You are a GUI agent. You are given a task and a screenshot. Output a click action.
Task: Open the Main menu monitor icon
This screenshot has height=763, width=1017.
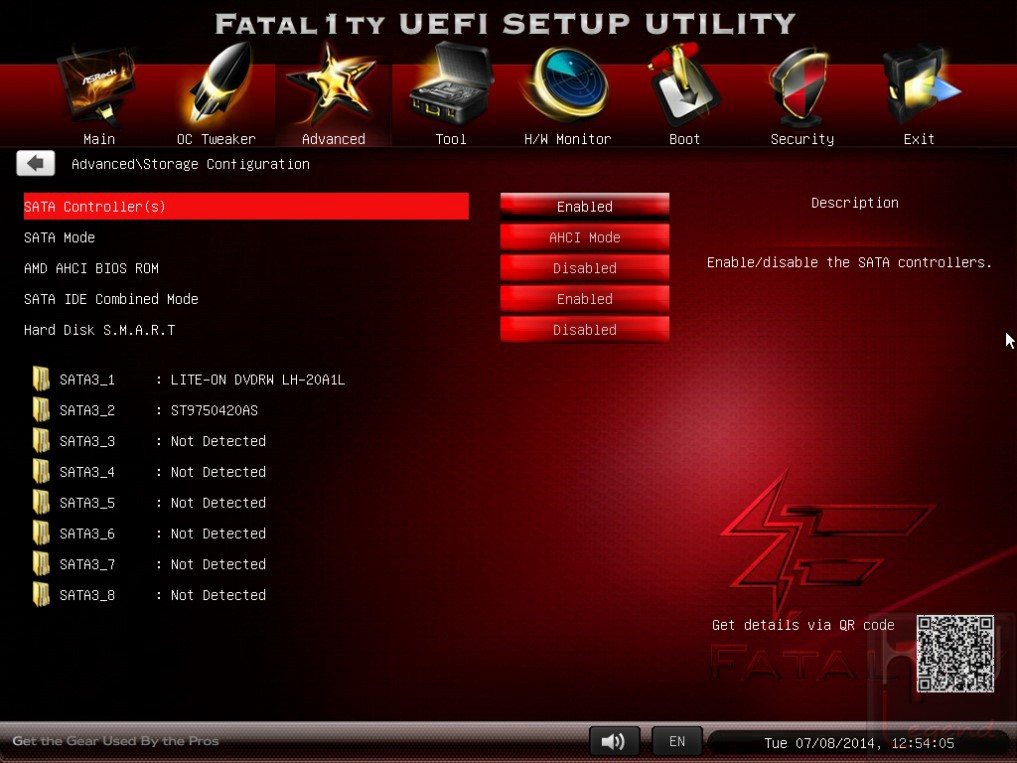(x=97, y=86)
